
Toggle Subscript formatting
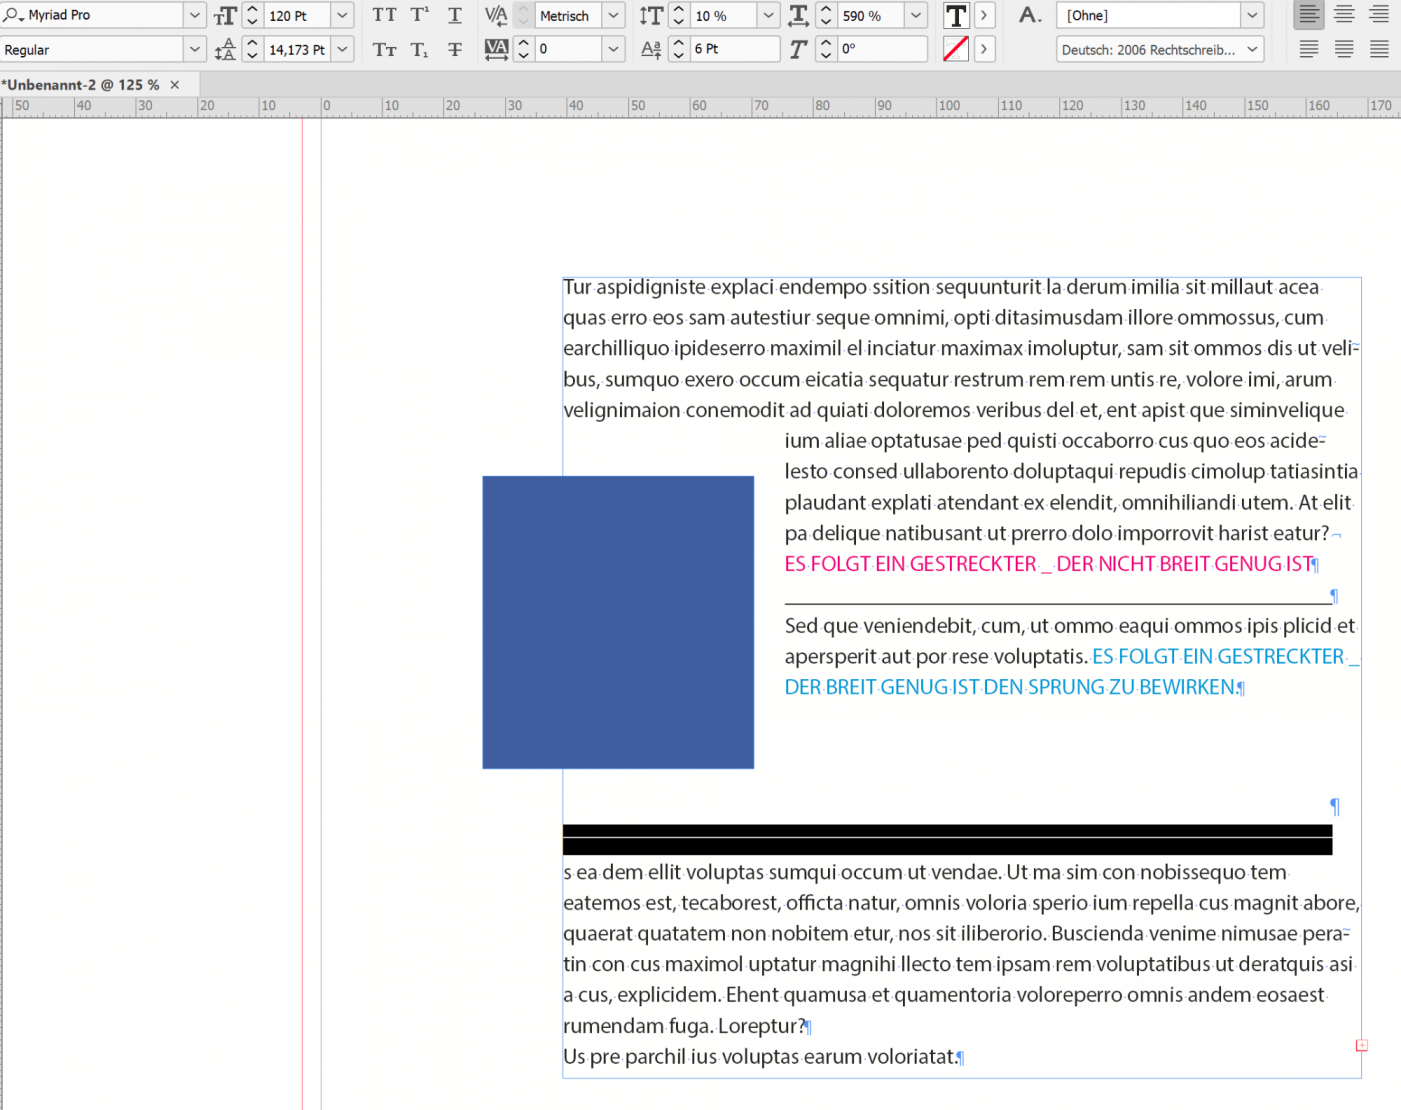[x=420, y=49]
